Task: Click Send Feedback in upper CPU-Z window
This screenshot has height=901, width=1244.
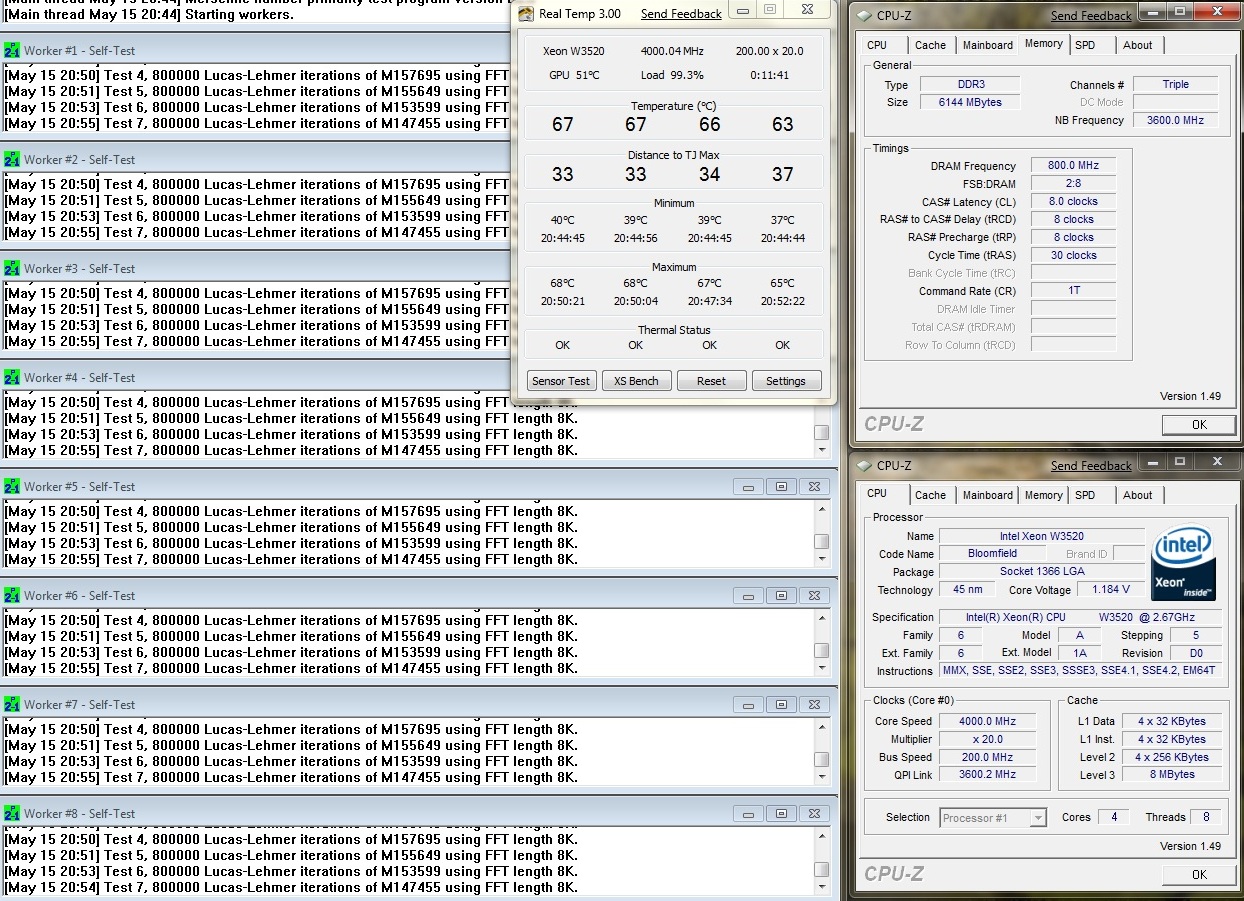Action: click(1091, 16)
